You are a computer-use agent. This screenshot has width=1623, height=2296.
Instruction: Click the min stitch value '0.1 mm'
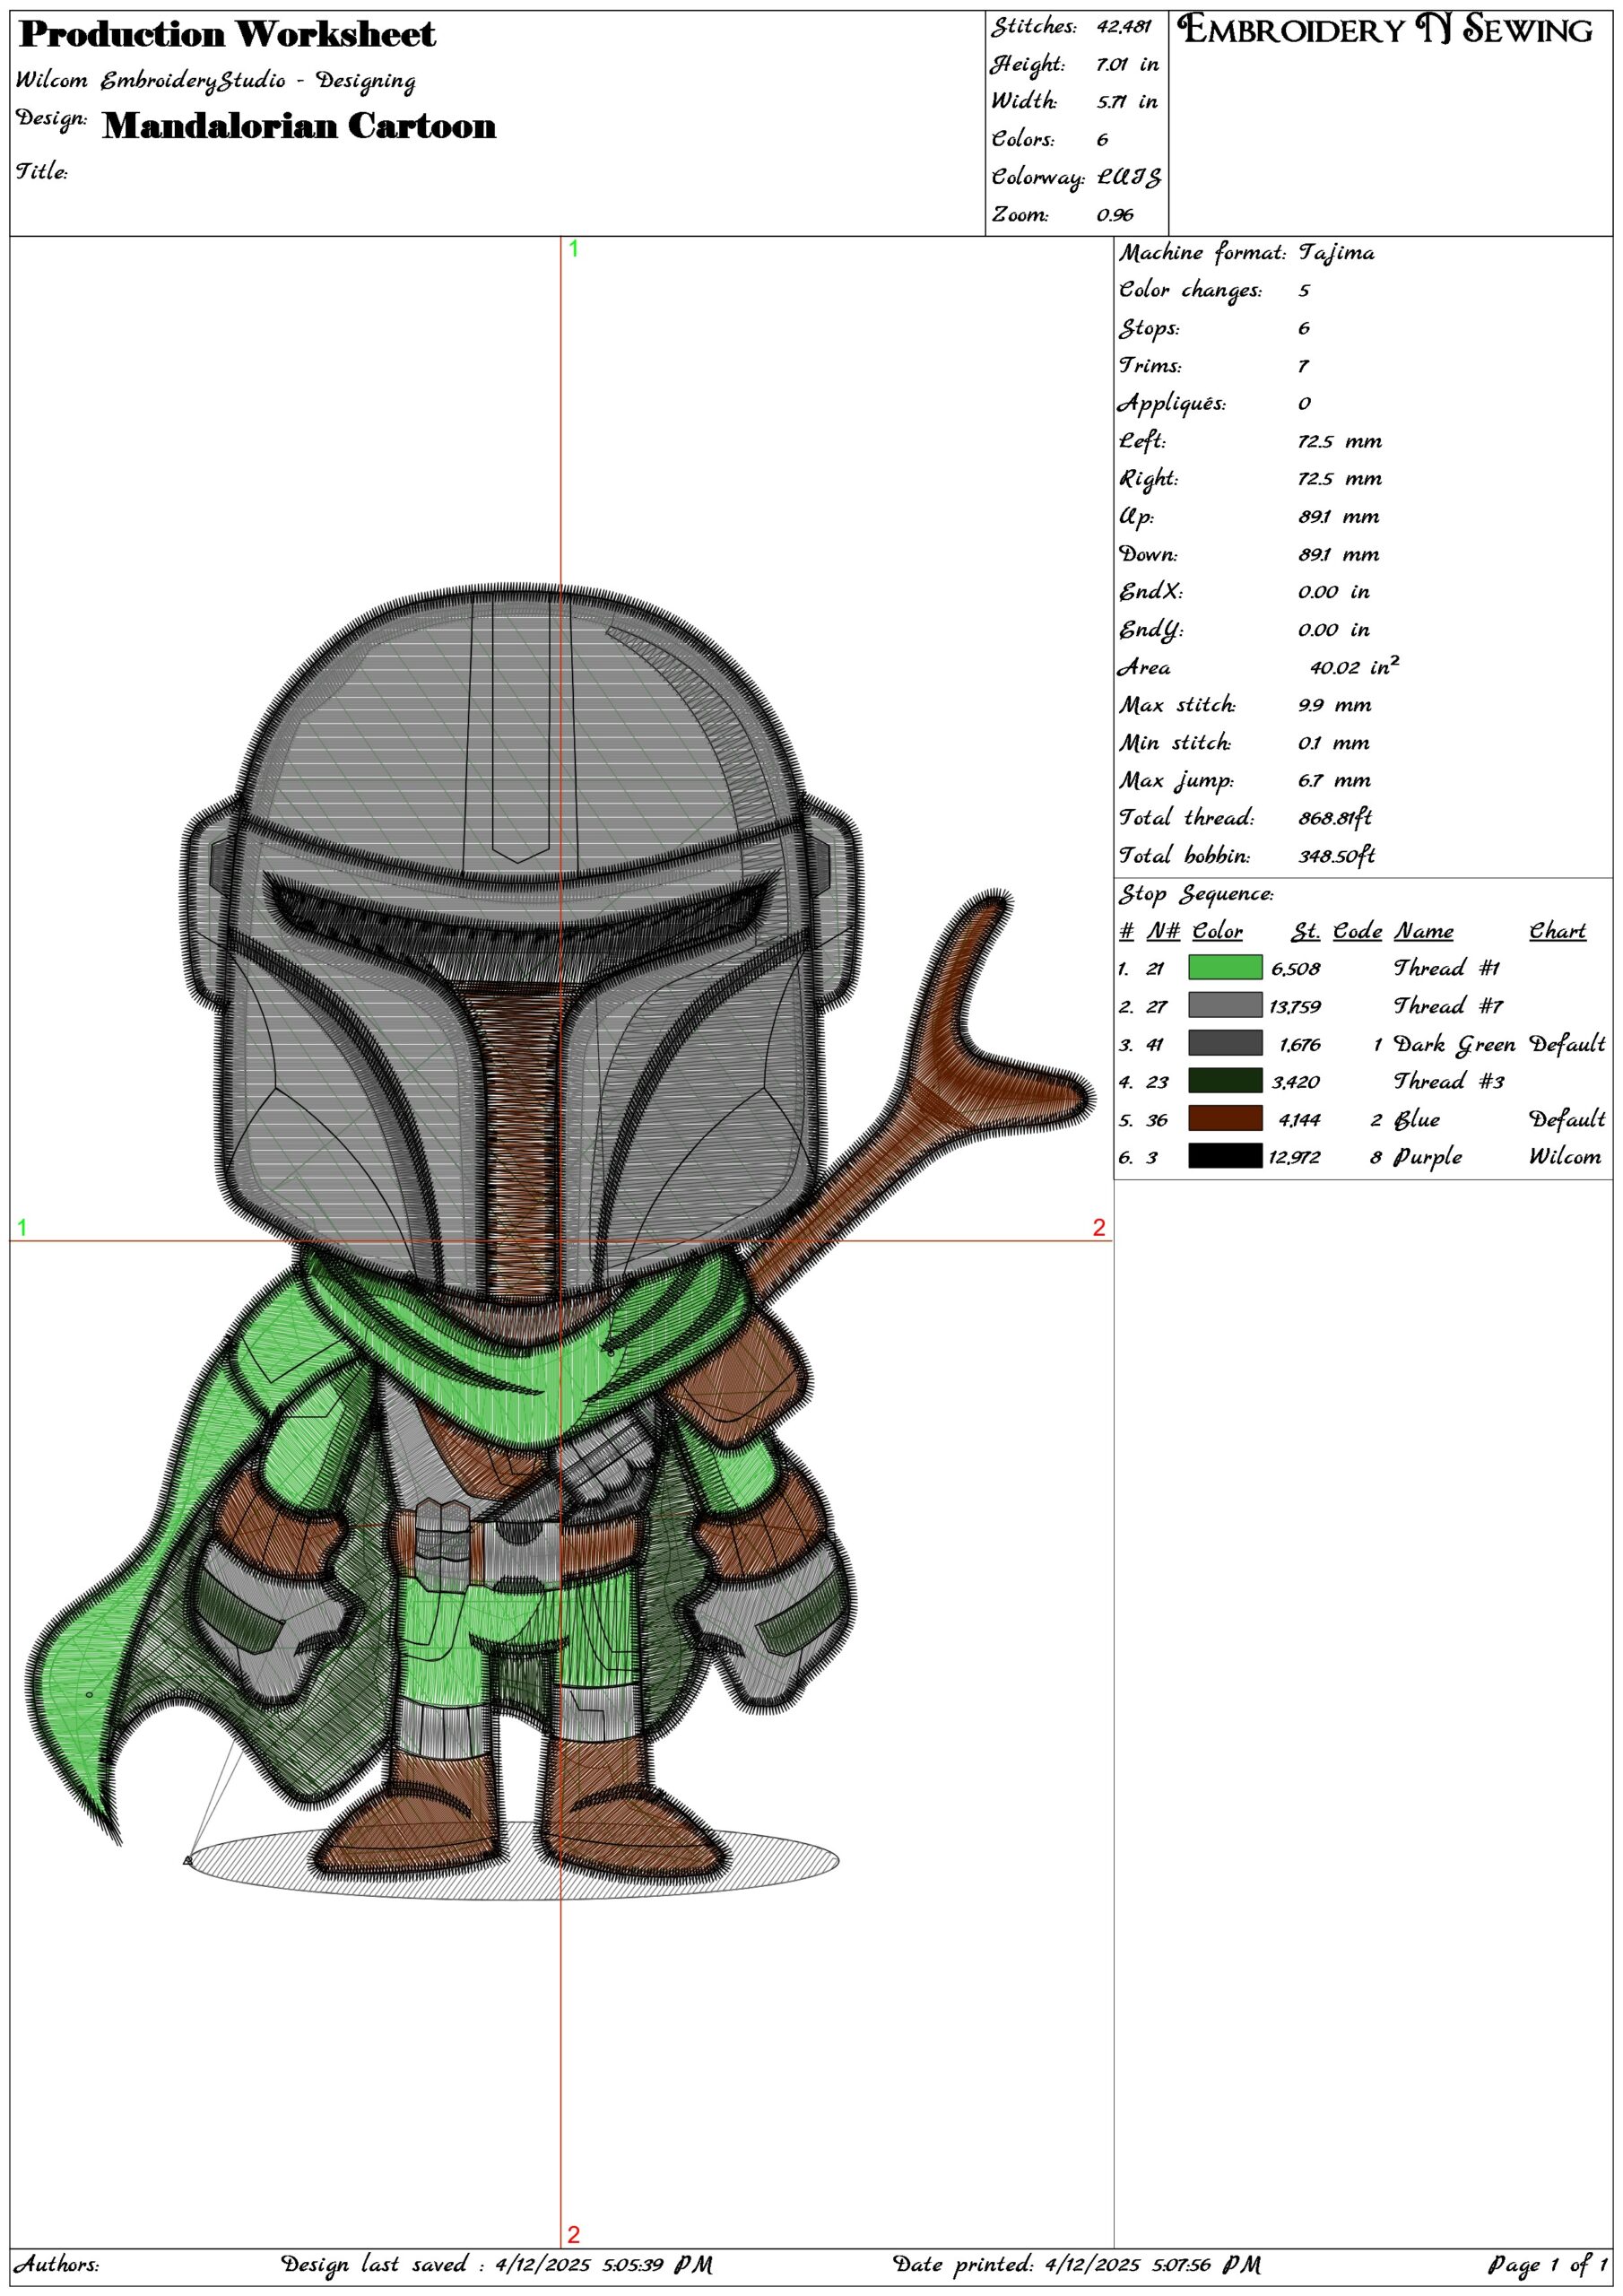point(1334,743)
